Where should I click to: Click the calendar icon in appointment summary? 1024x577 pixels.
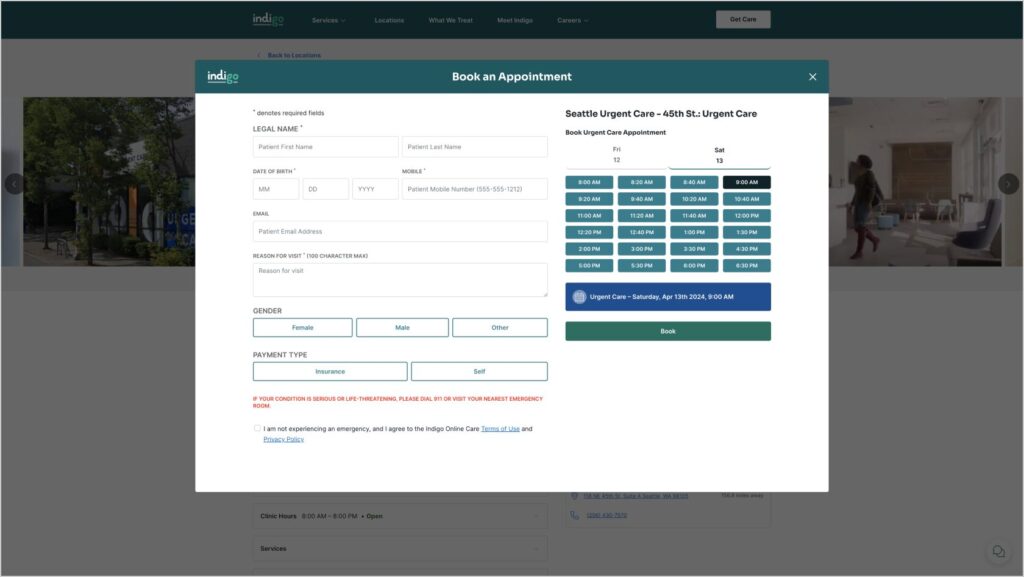579,297
